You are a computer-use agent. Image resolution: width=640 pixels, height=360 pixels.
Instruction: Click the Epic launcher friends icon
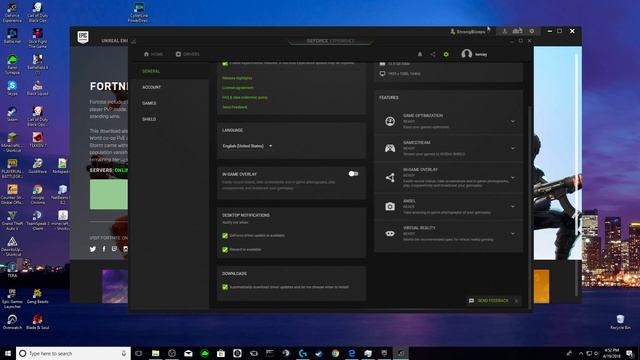coord(518,31)
